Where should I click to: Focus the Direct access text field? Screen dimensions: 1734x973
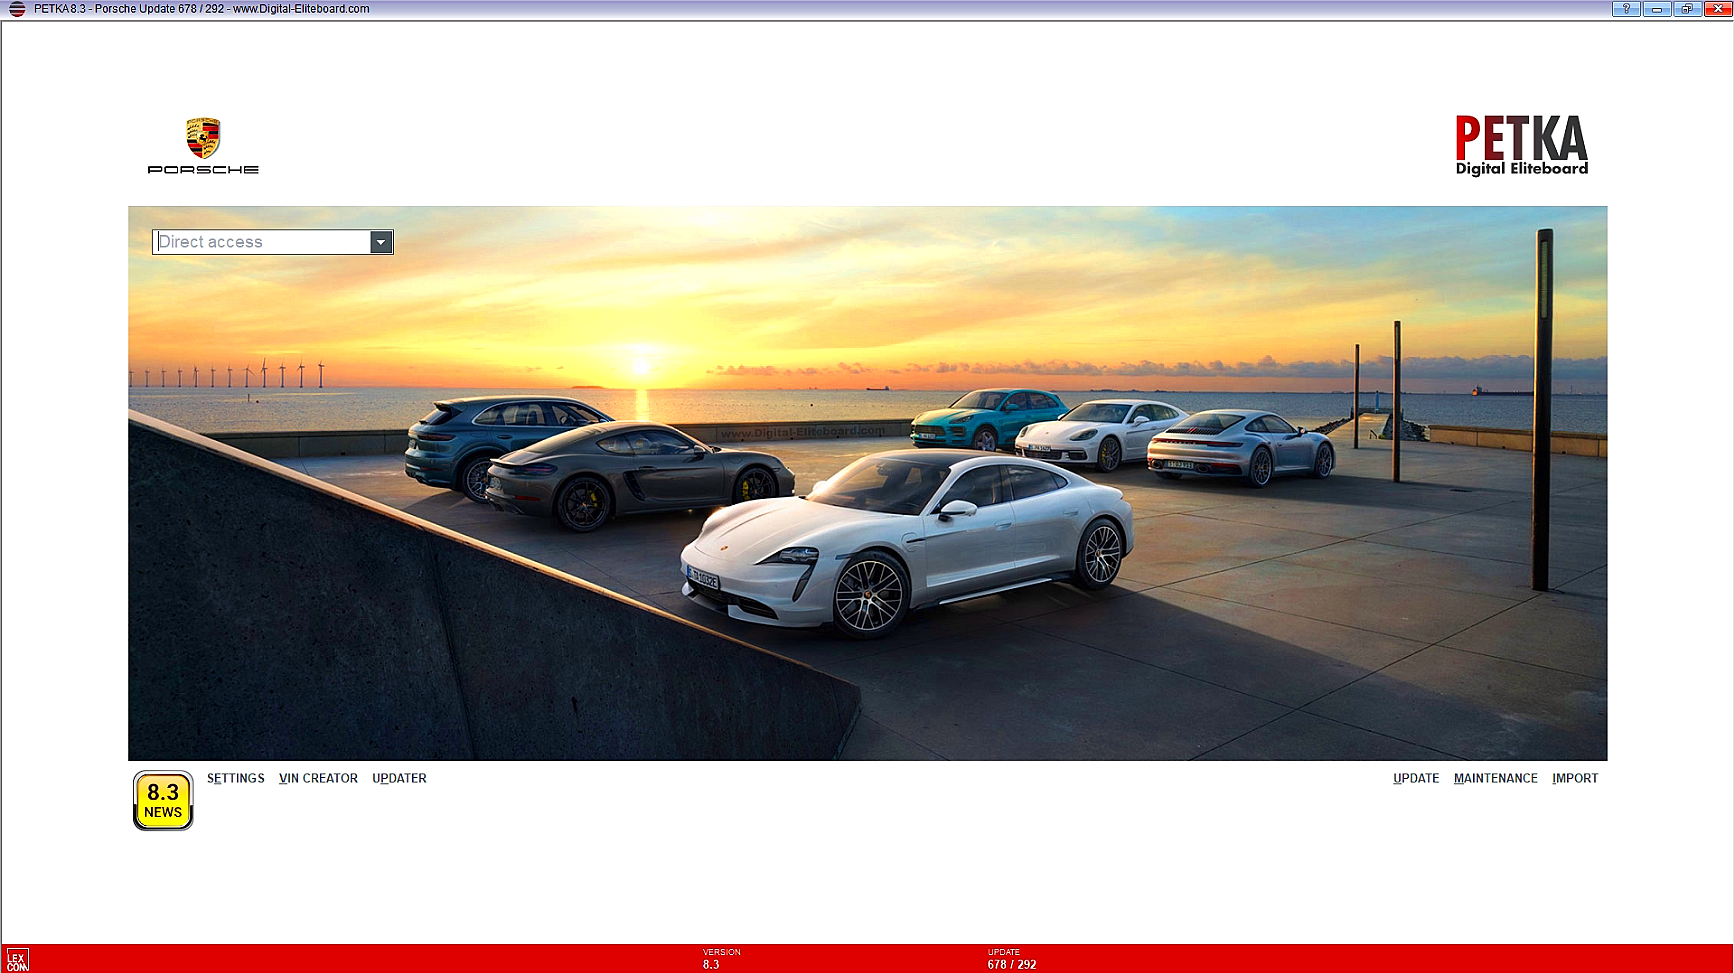[x=262, y=242]
